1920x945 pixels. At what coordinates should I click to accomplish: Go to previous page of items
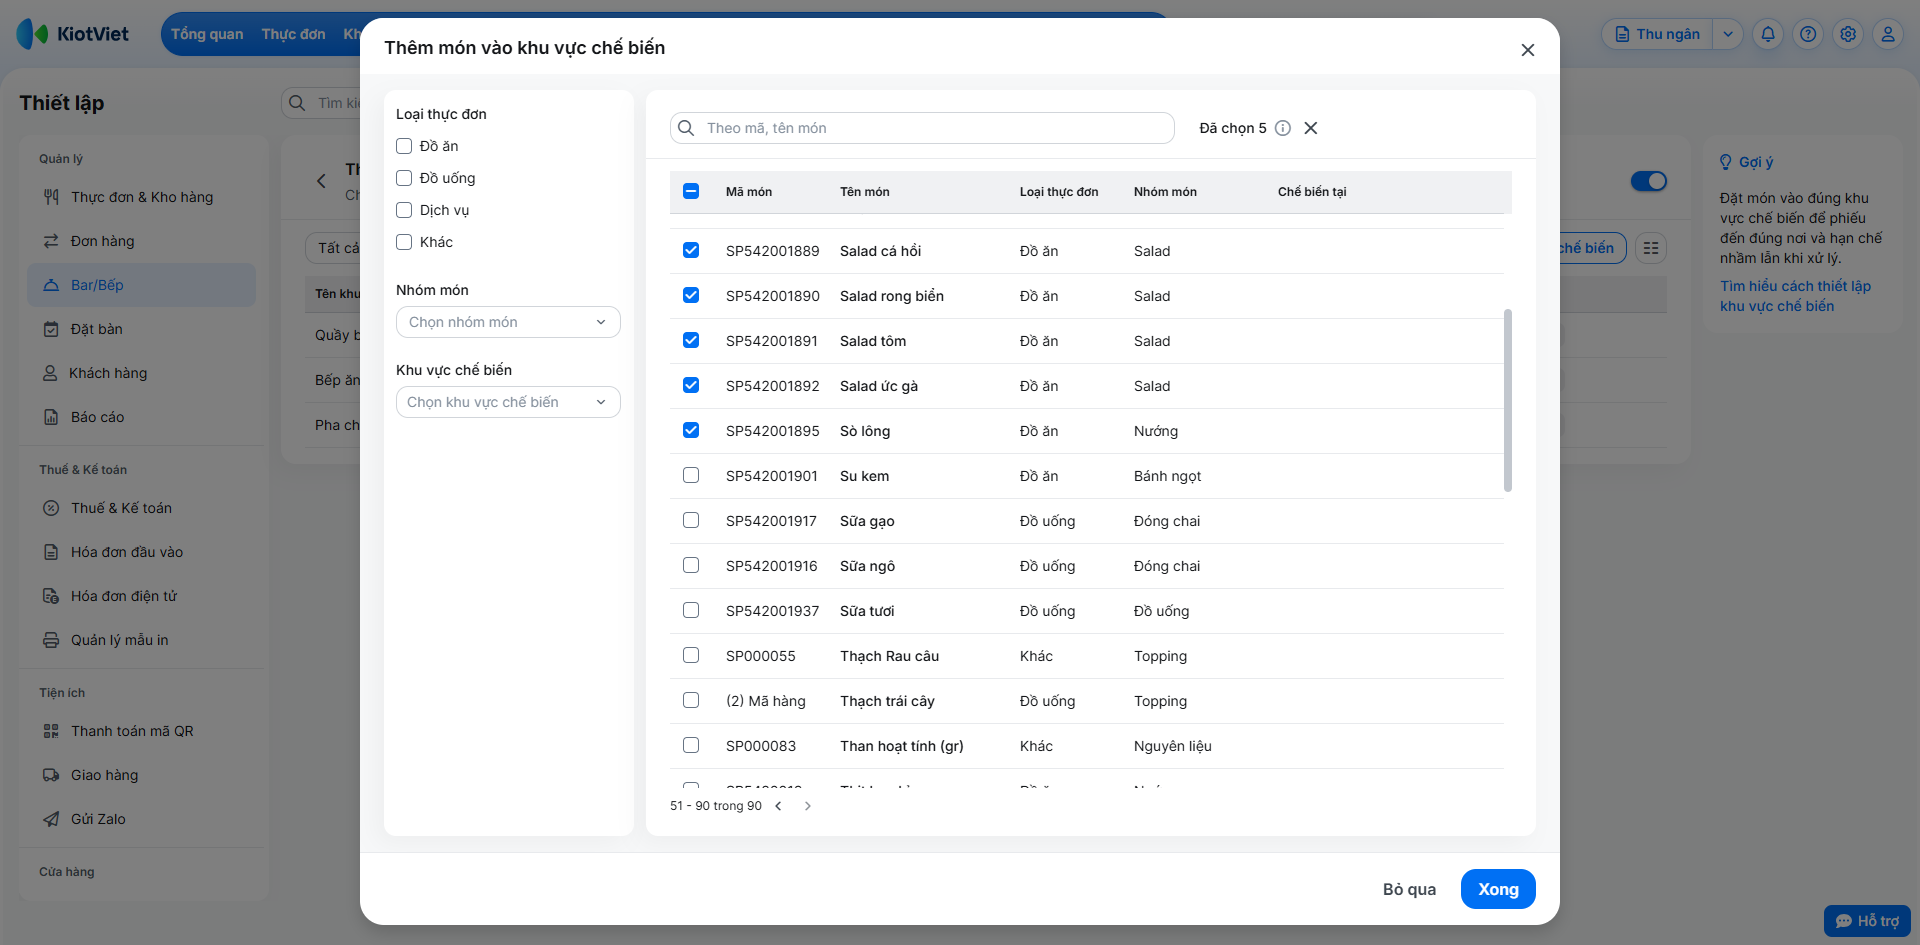click(778, 806)
